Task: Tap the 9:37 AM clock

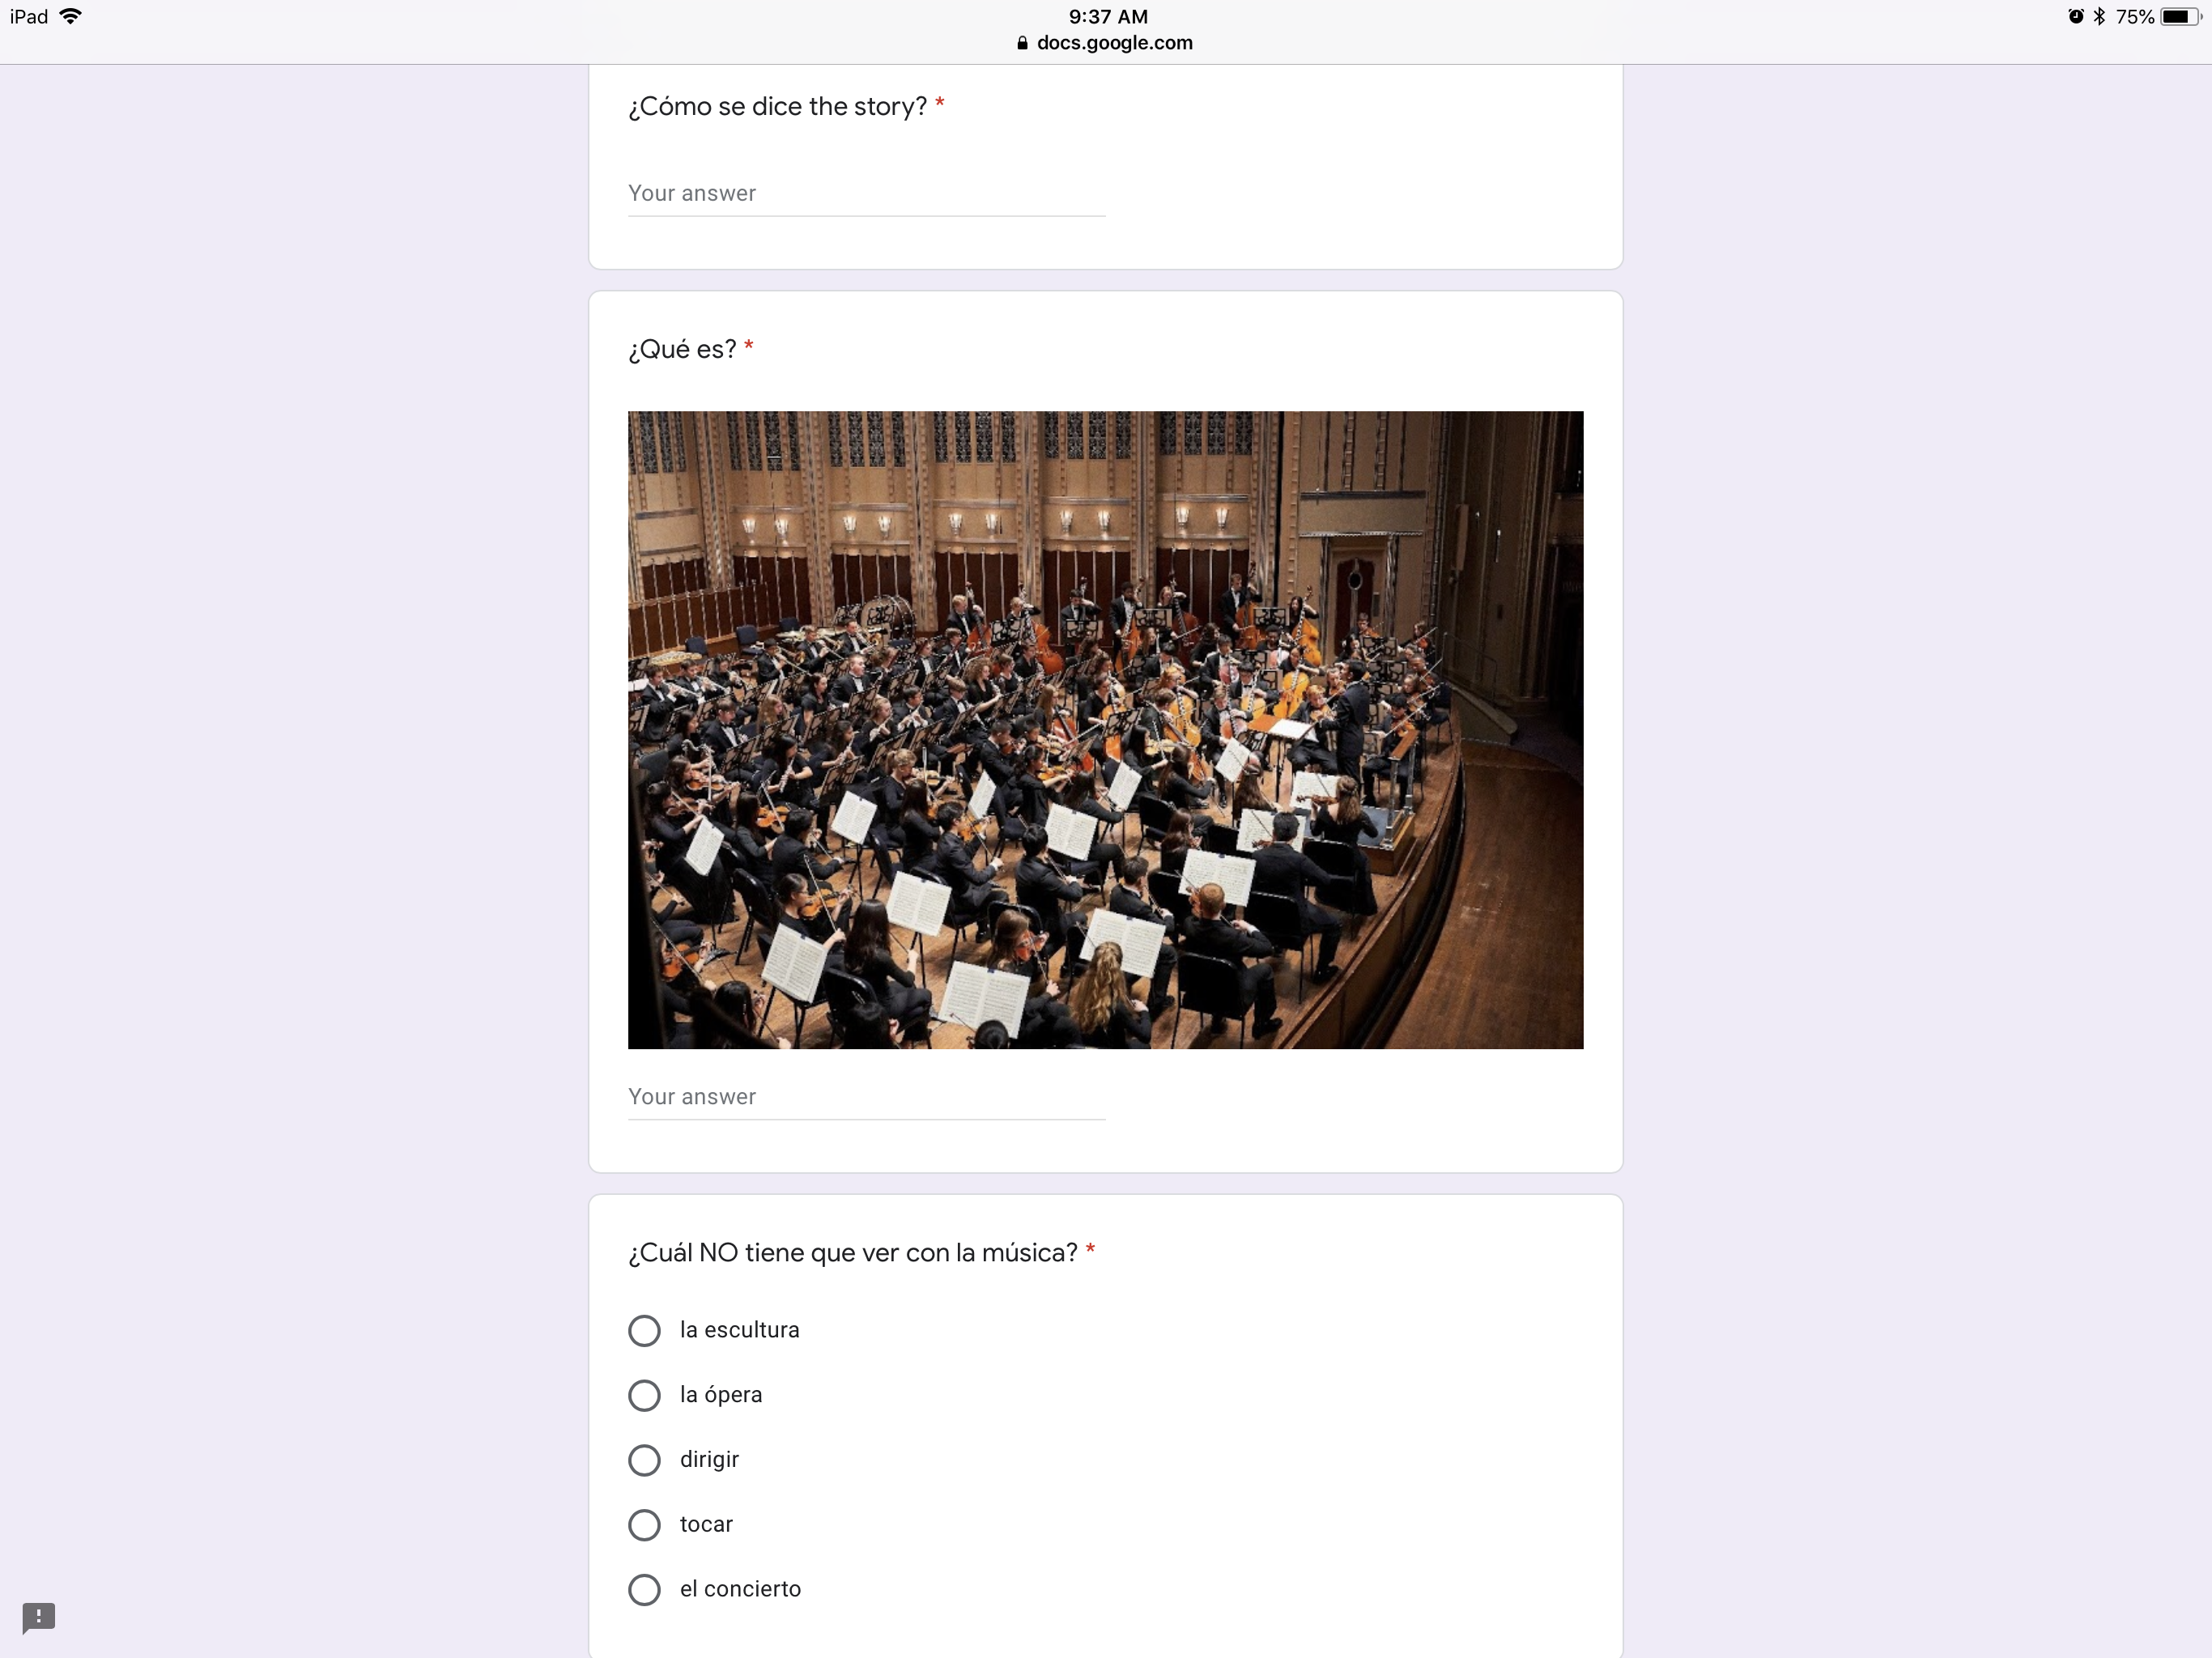Action: click(1107, 16)
